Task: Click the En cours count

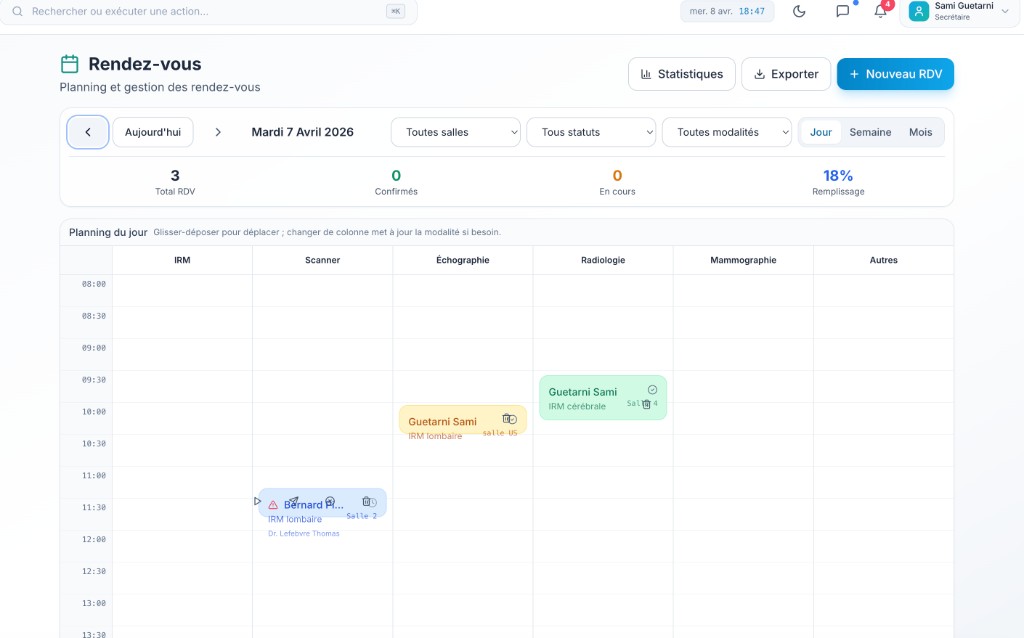Action: (617, 176)
